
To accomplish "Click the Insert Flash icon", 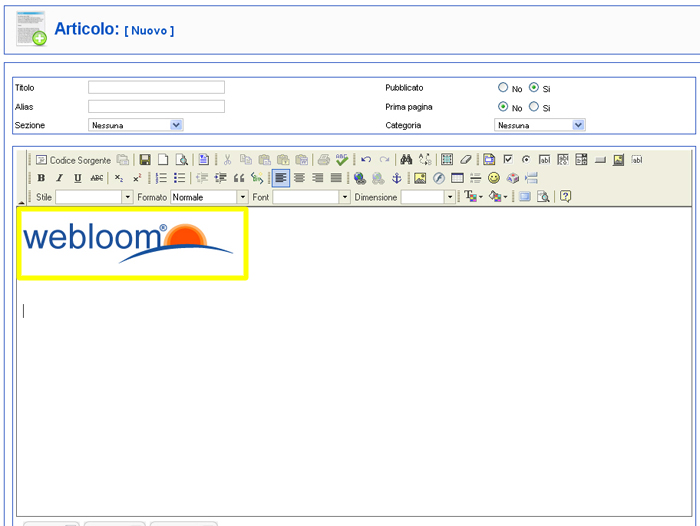I will pos(439,178).
